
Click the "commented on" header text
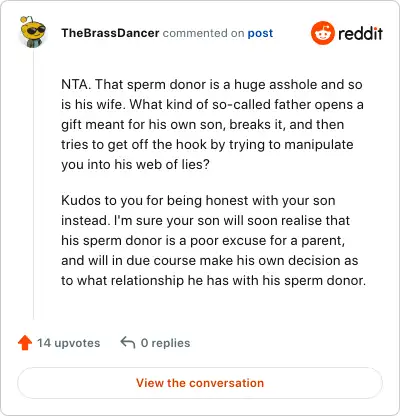[203, 33]
